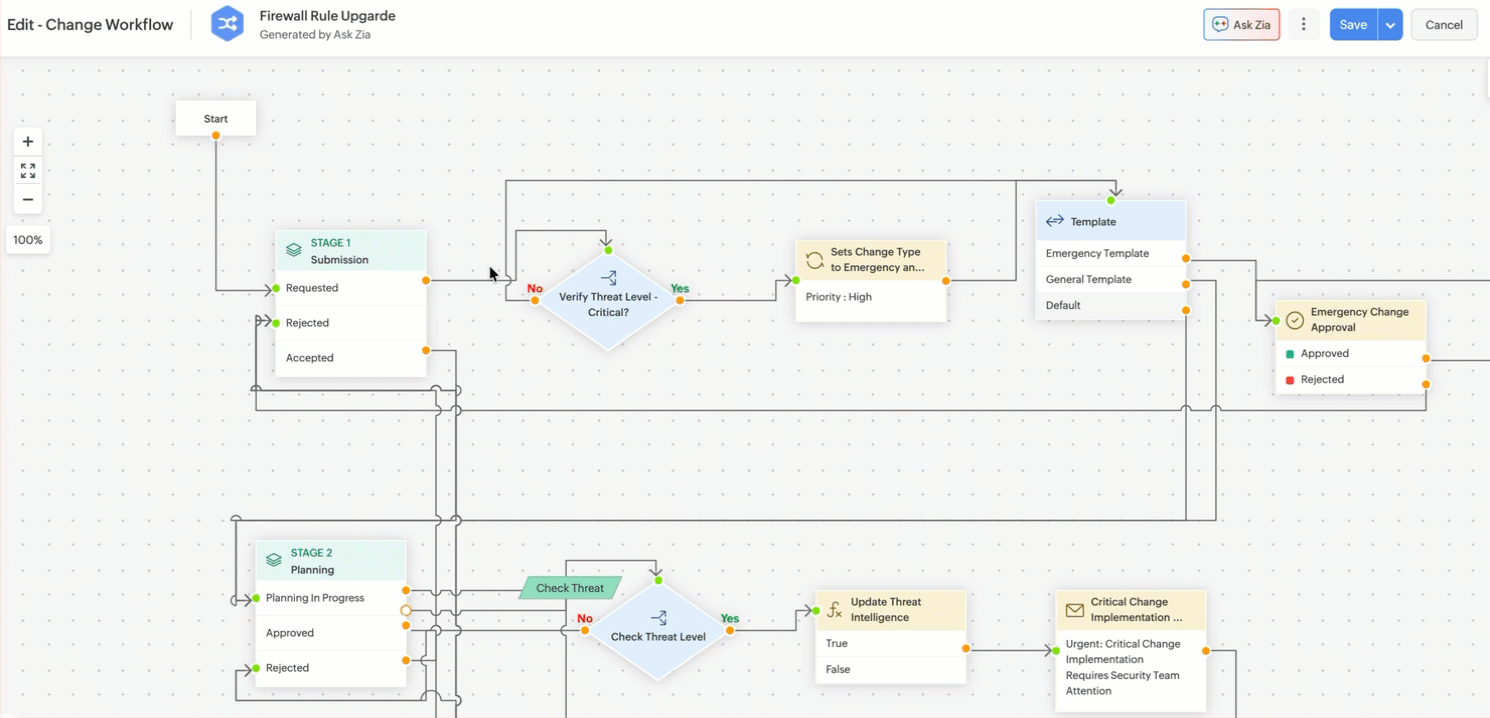The image size is (1490, 718).
Task: Click the Urgent: Critical Change Implementation message text
Action: tap(1122, 667)
